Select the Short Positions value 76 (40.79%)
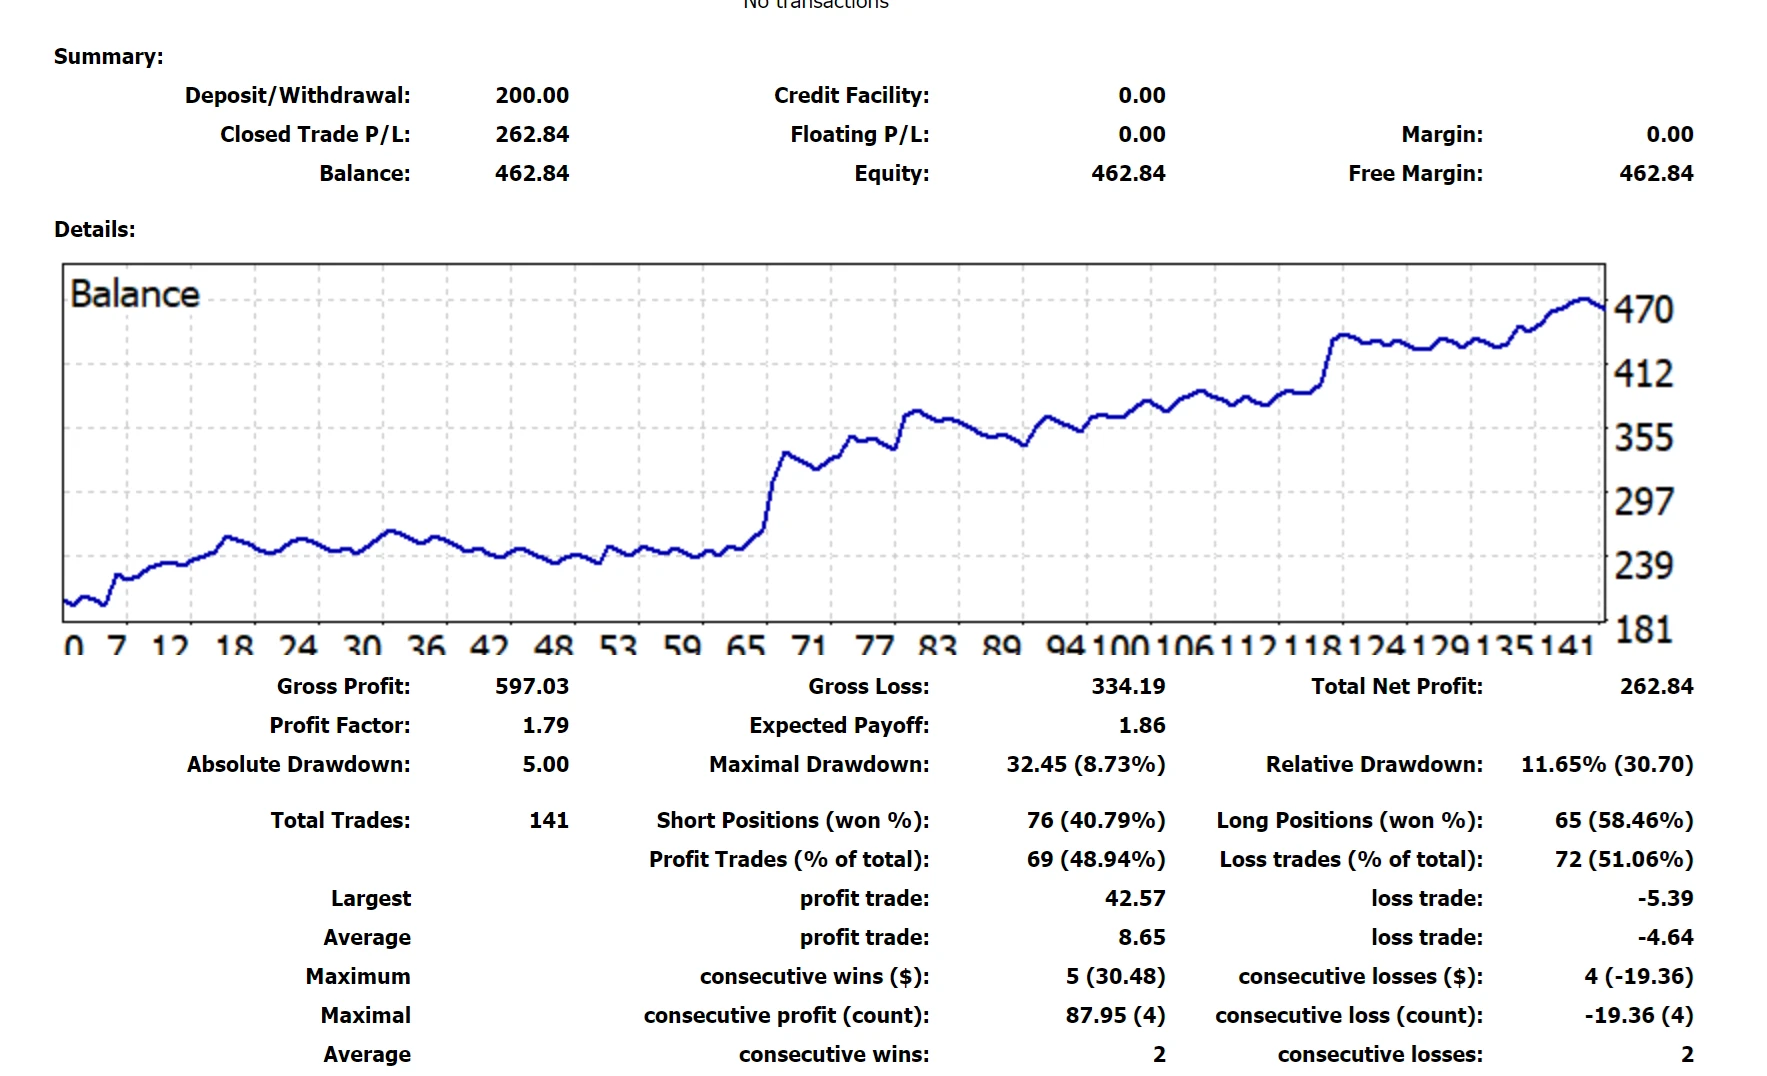 click(x=1095, y=821)
